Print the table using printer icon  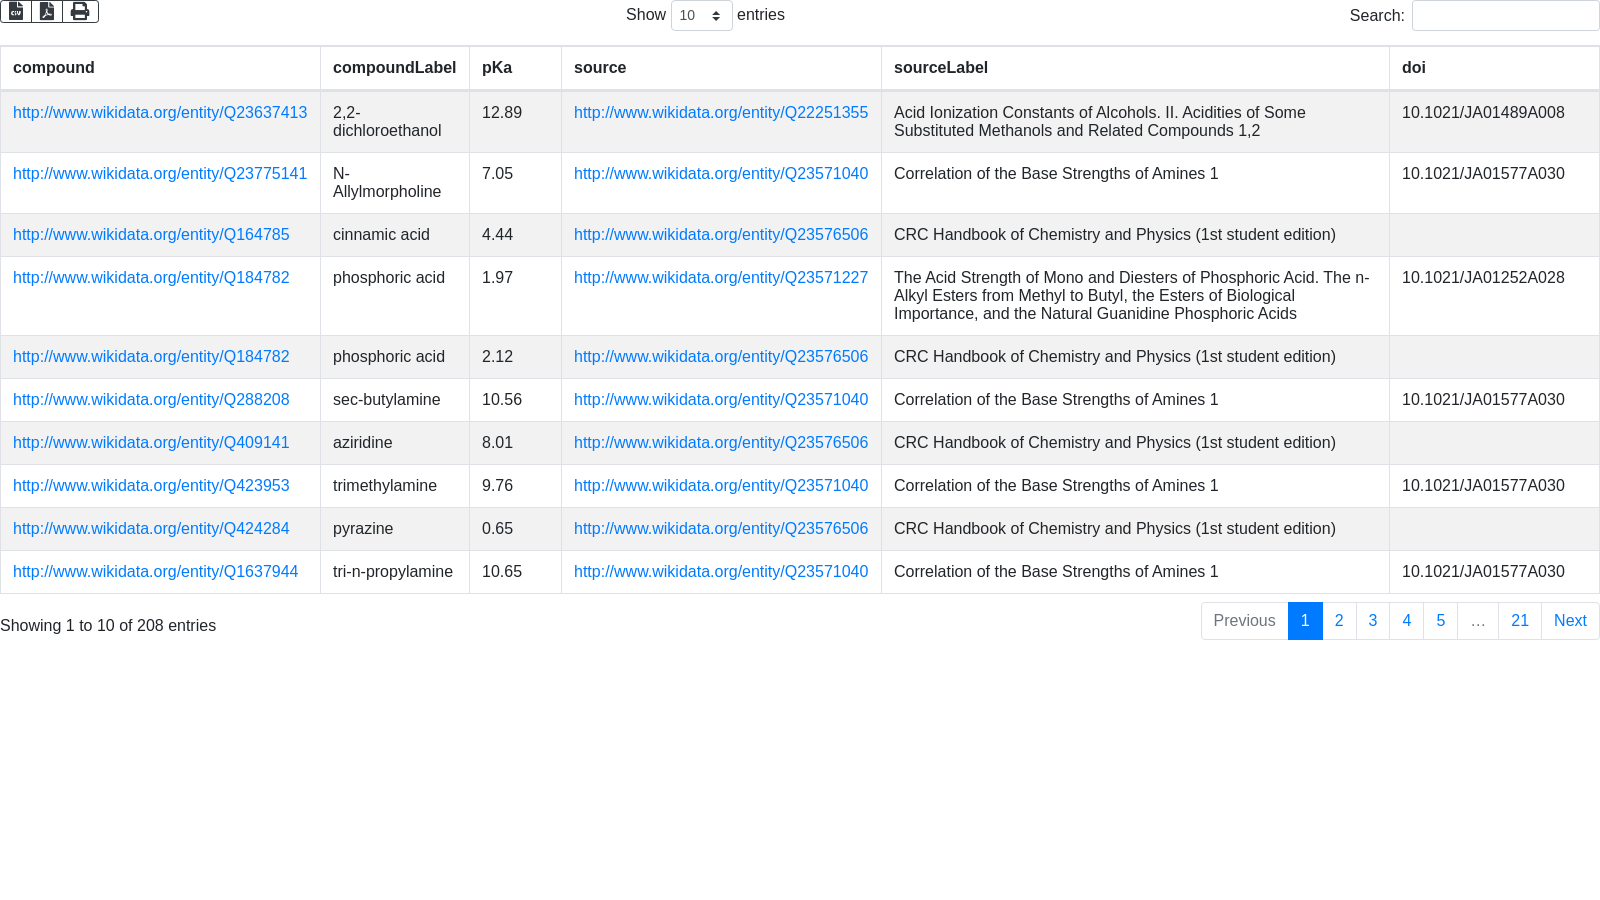(x=80, y=11)
